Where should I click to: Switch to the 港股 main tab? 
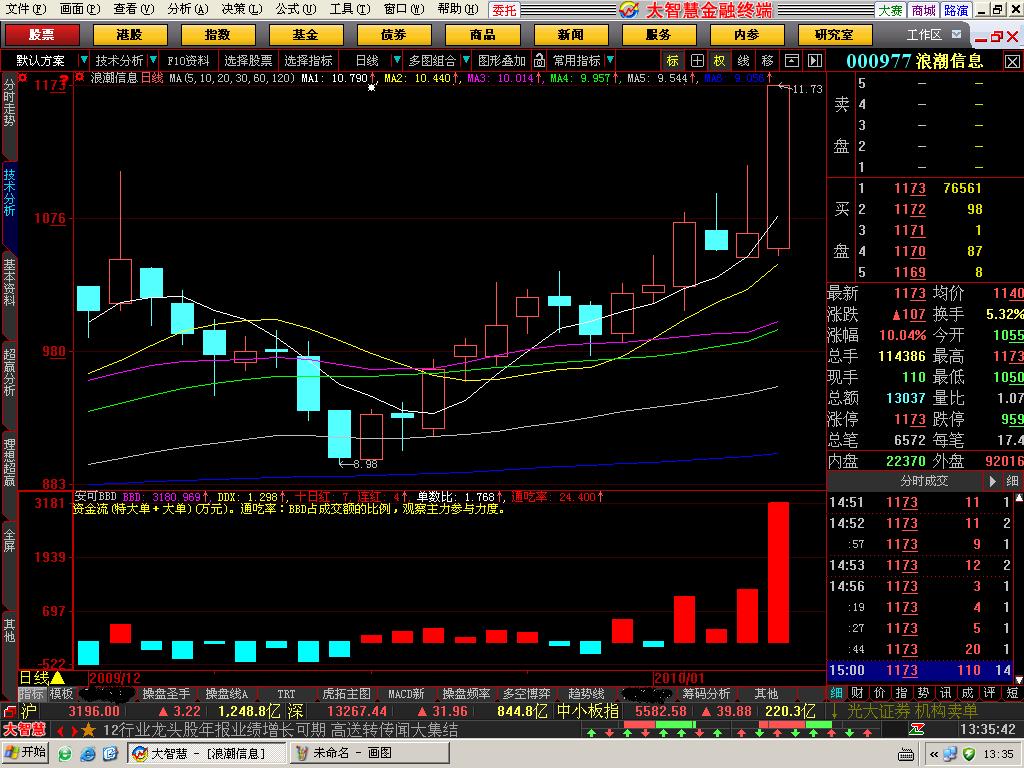[x=129, y=35]
